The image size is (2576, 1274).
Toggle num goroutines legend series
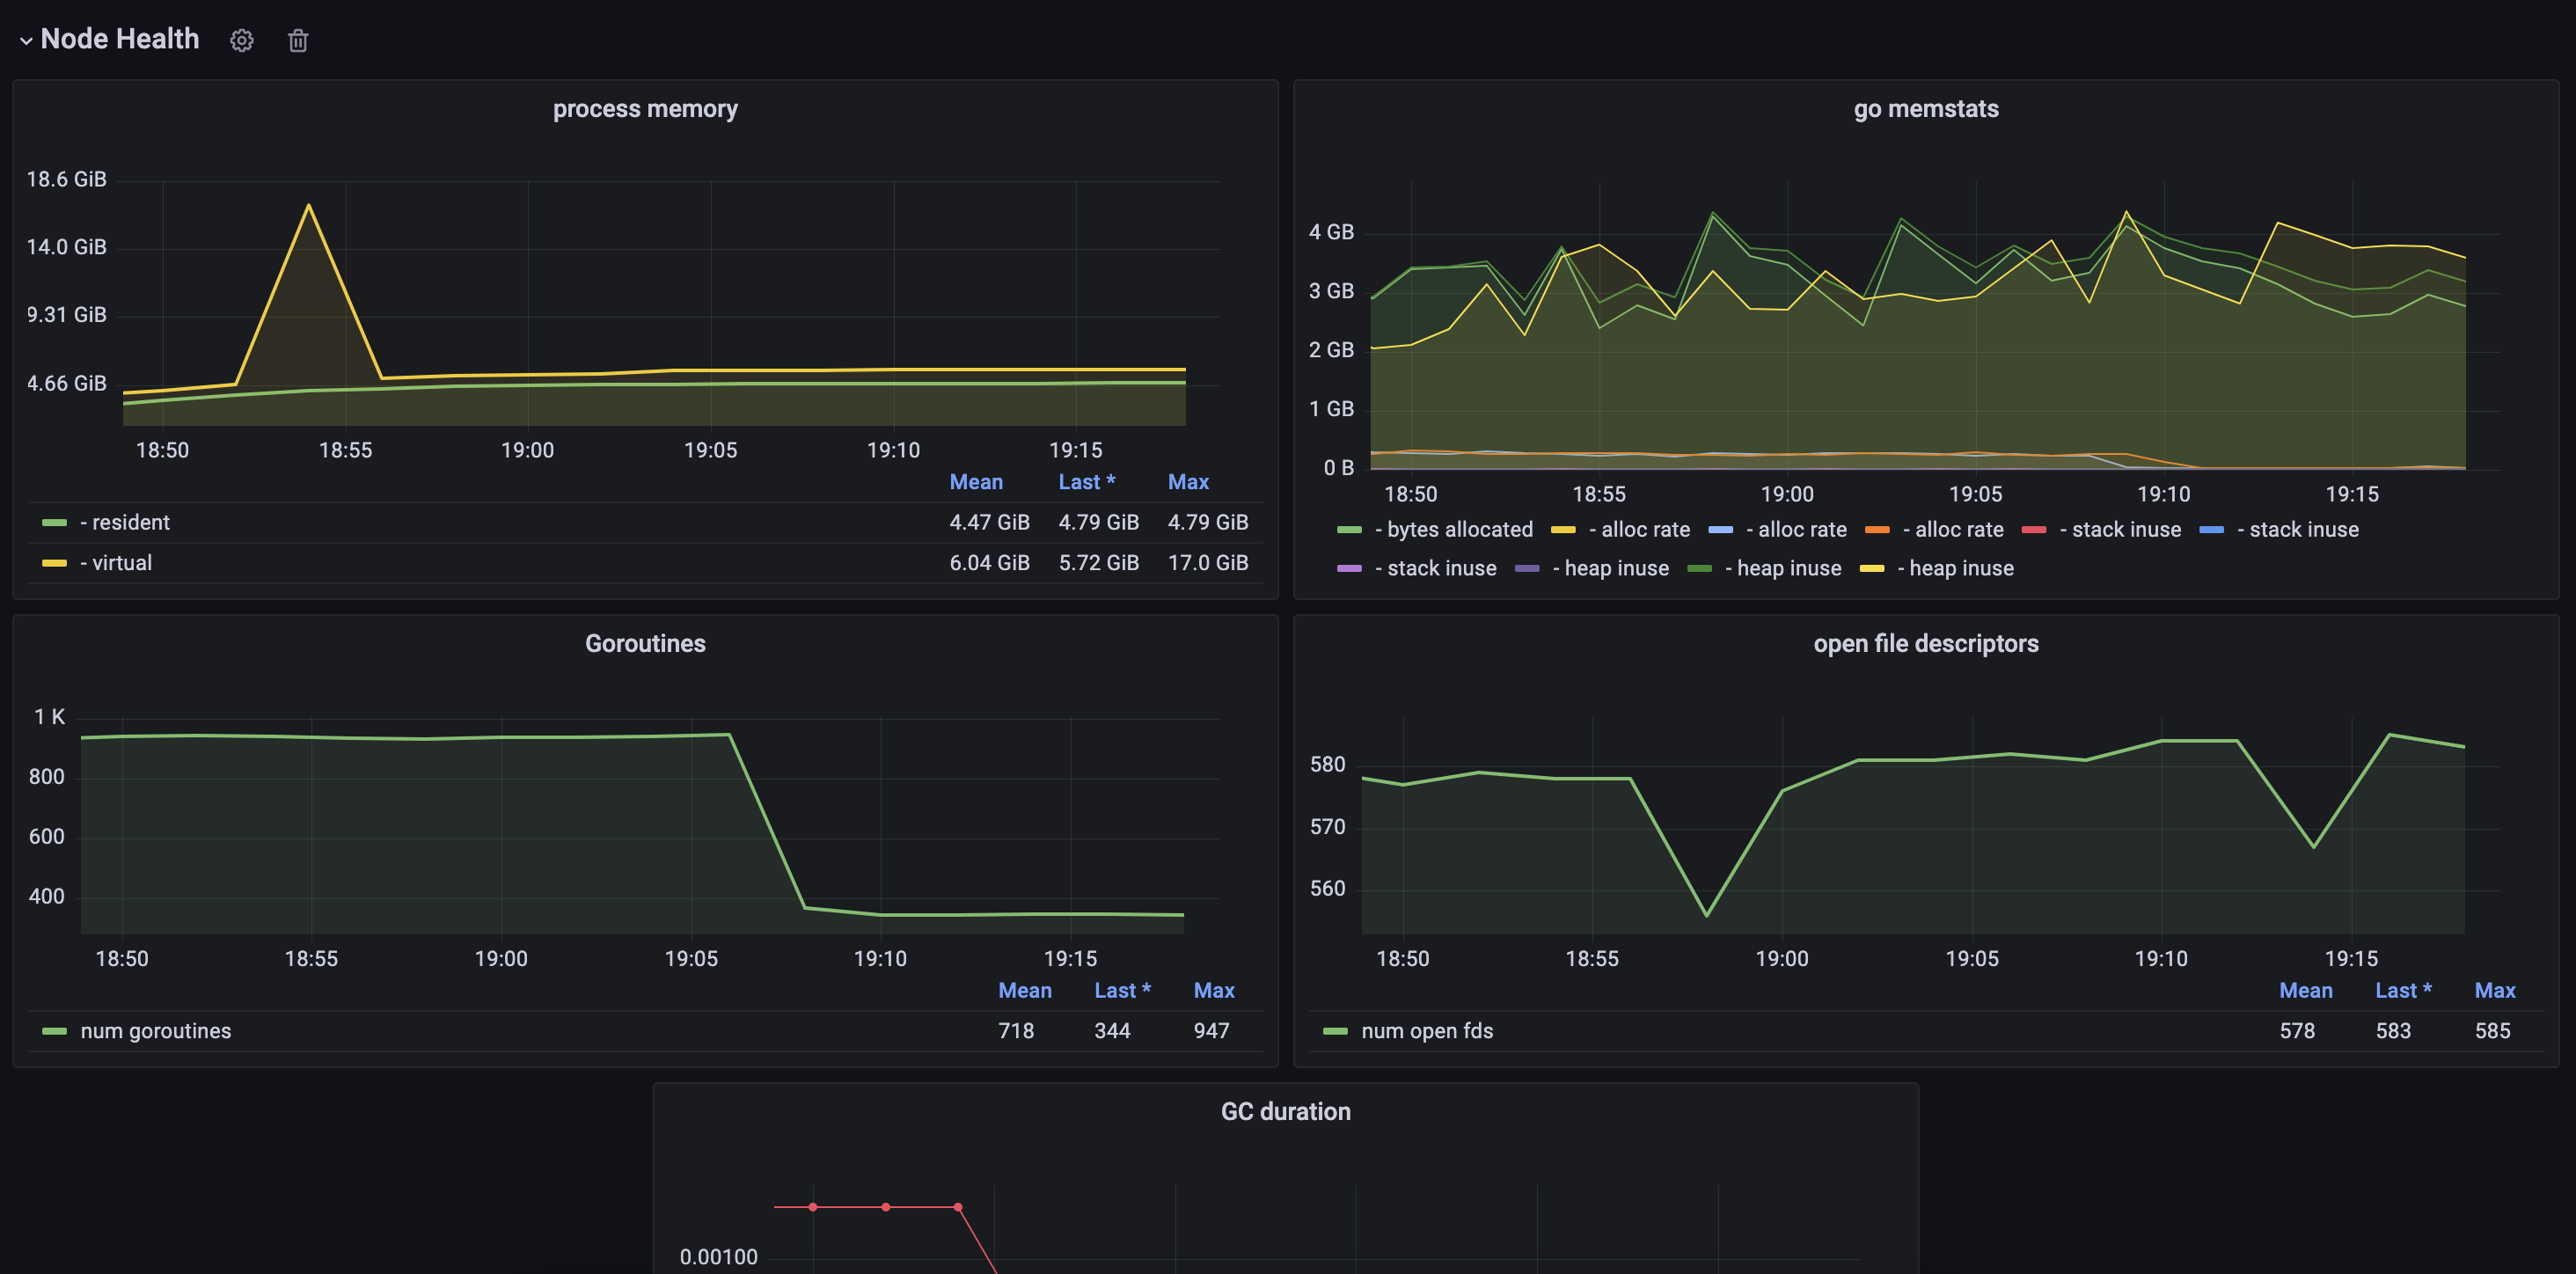pyautogui.click(x=155, y=1031)
